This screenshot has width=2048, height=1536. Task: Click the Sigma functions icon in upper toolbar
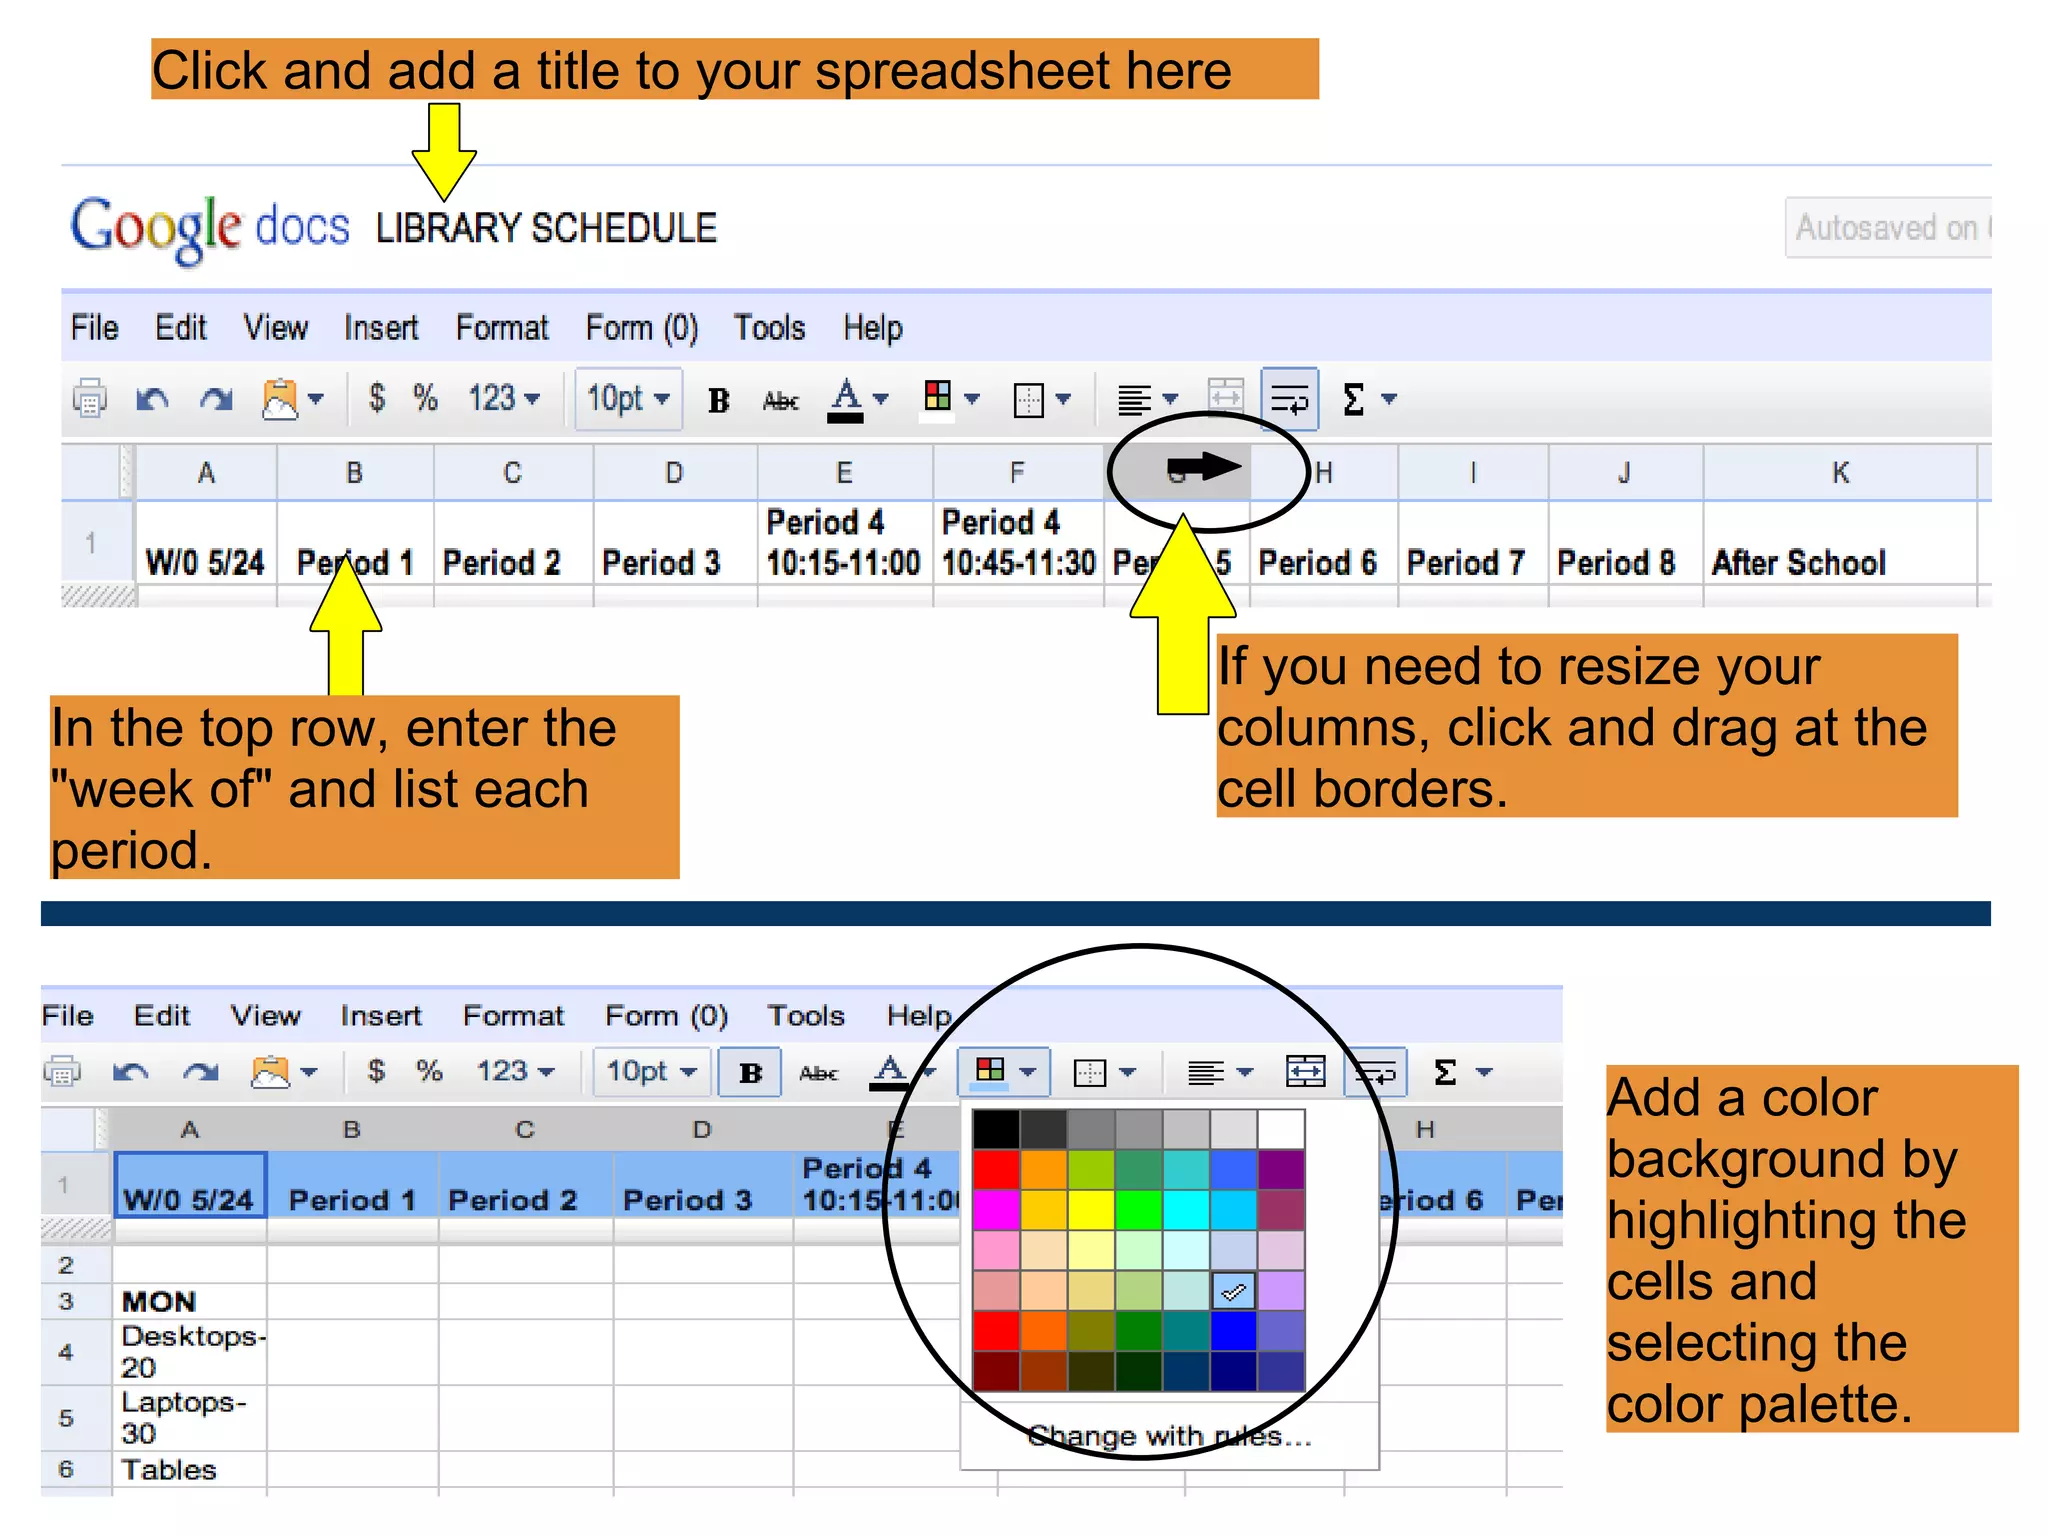(x=1354, y=399)
